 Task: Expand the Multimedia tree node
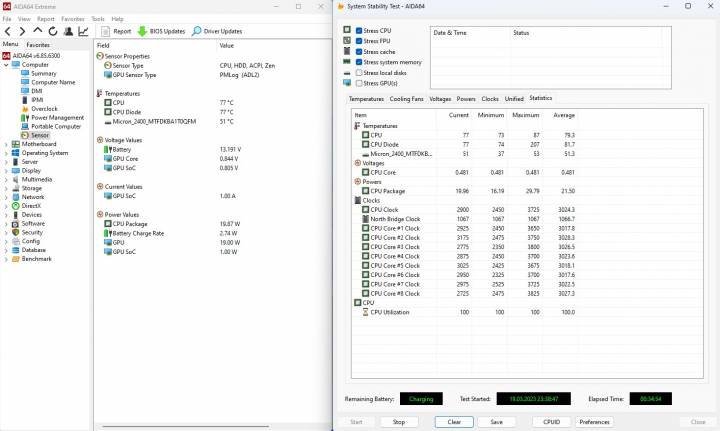[6, 179]
